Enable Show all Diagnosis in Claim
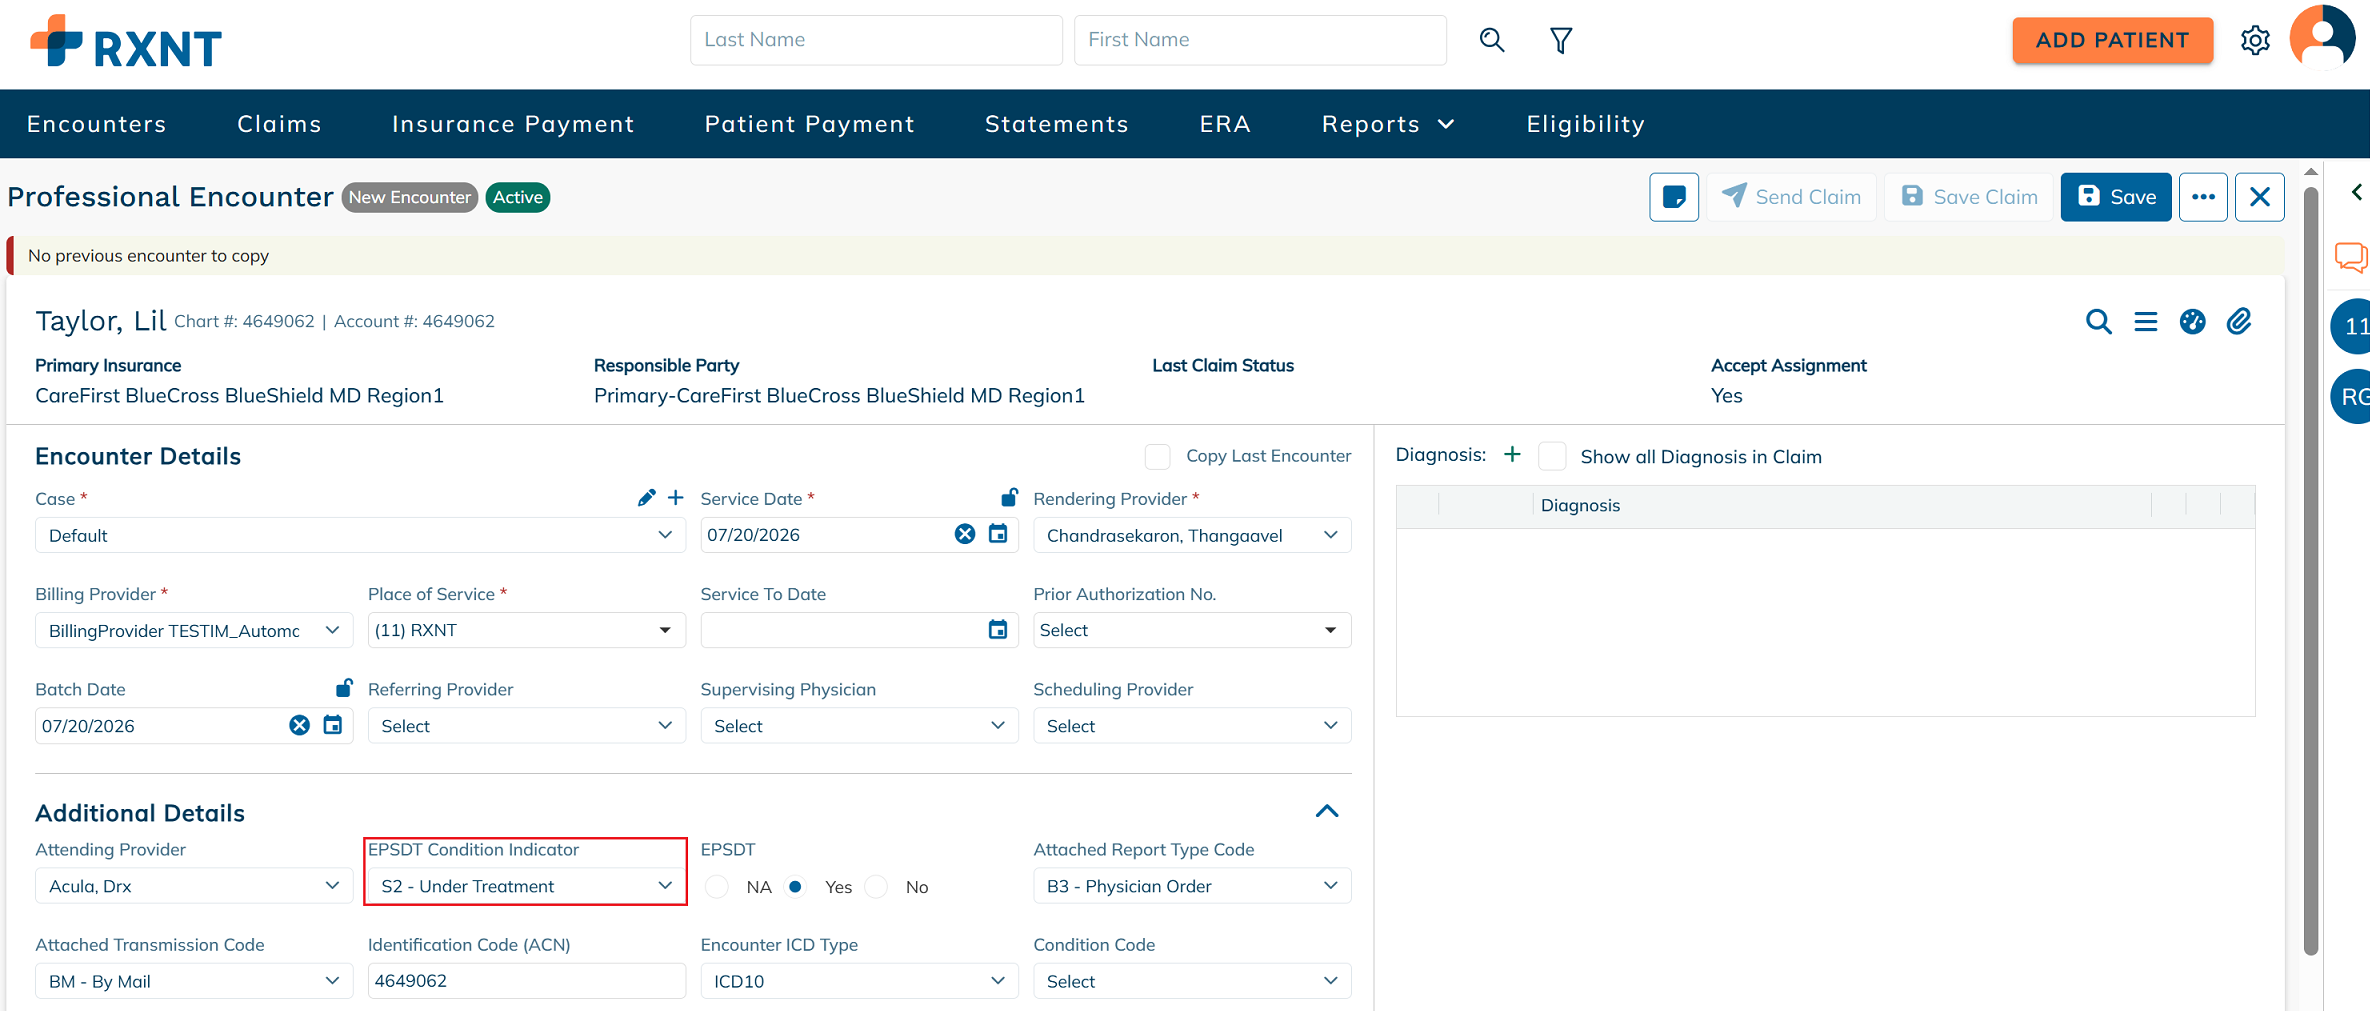The width and height of the screenshot is (2370, 1011). 1552,457
